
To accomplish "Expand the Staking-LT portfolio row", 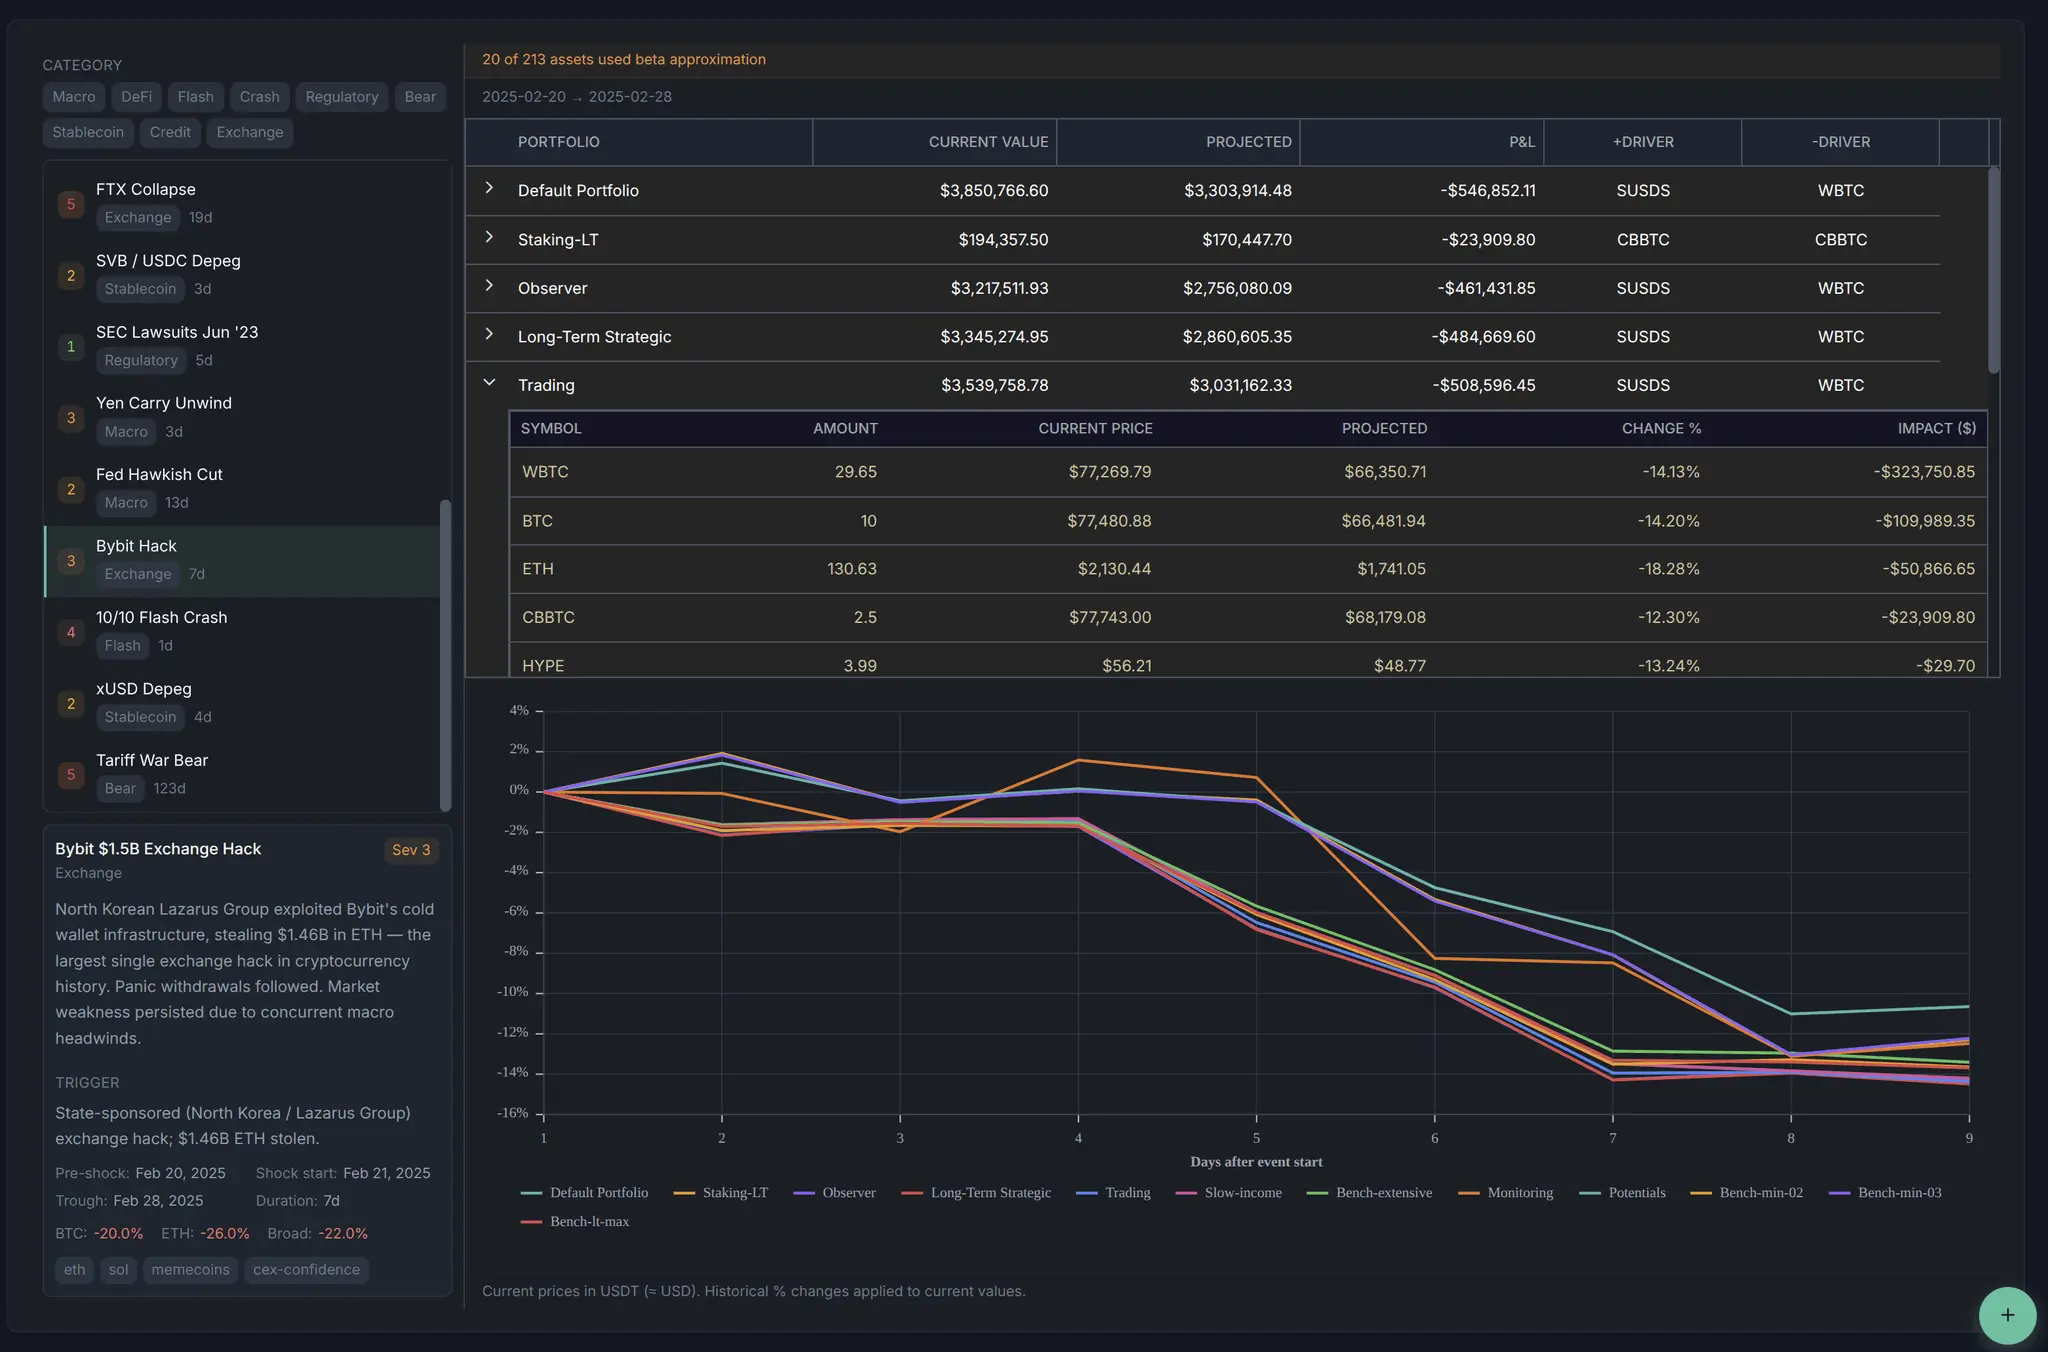I will [489, 237].
